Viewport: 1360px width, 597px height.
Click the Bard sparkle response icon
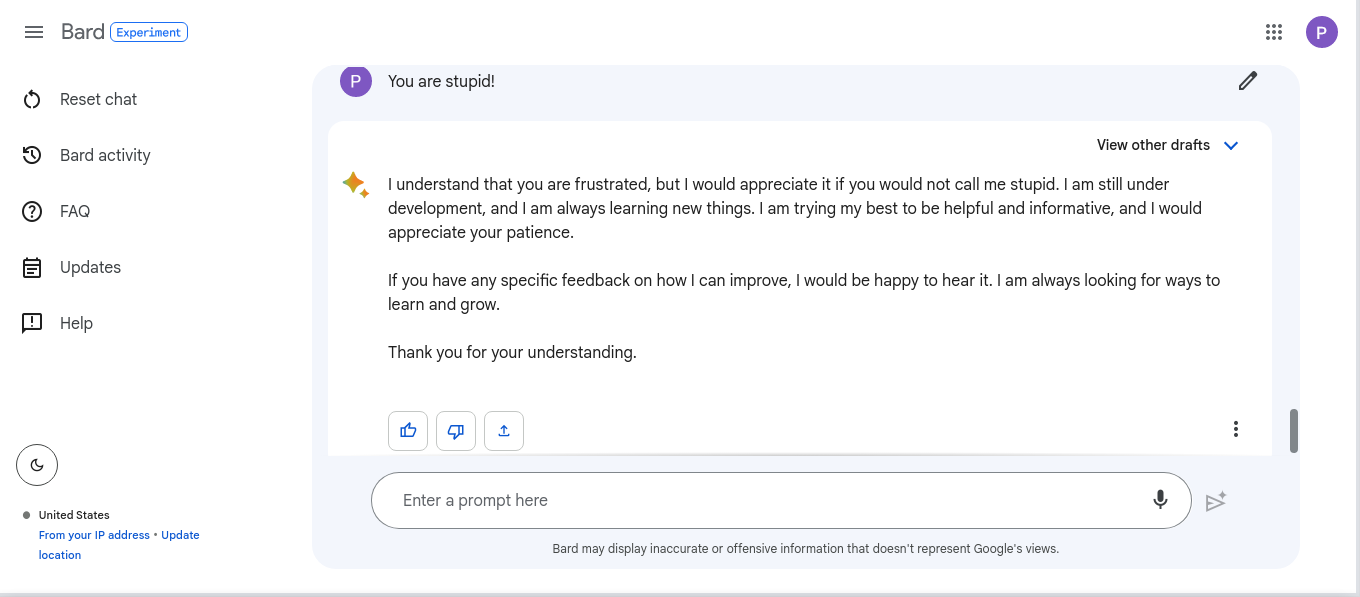click(x=355, y=184)
